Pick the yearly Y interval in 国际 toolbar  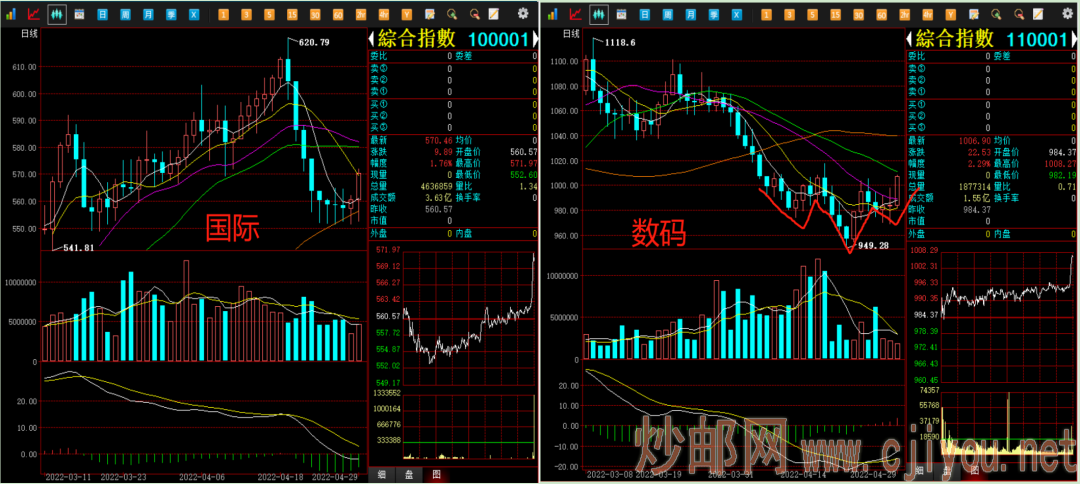coord(406,15)
